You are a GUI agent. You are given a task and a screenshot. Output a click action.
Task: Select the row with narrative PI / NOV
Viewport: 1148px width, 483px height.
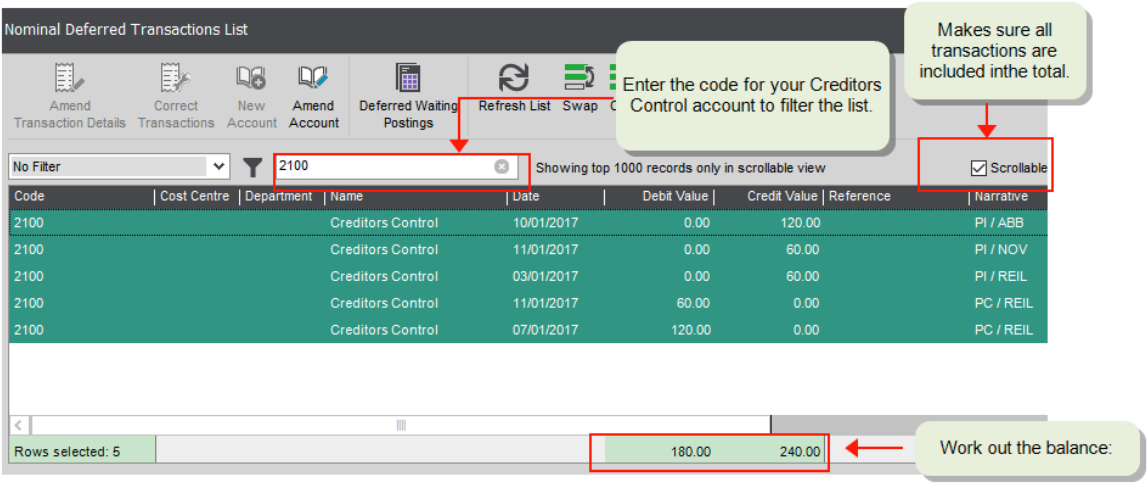tap(528, 250)
